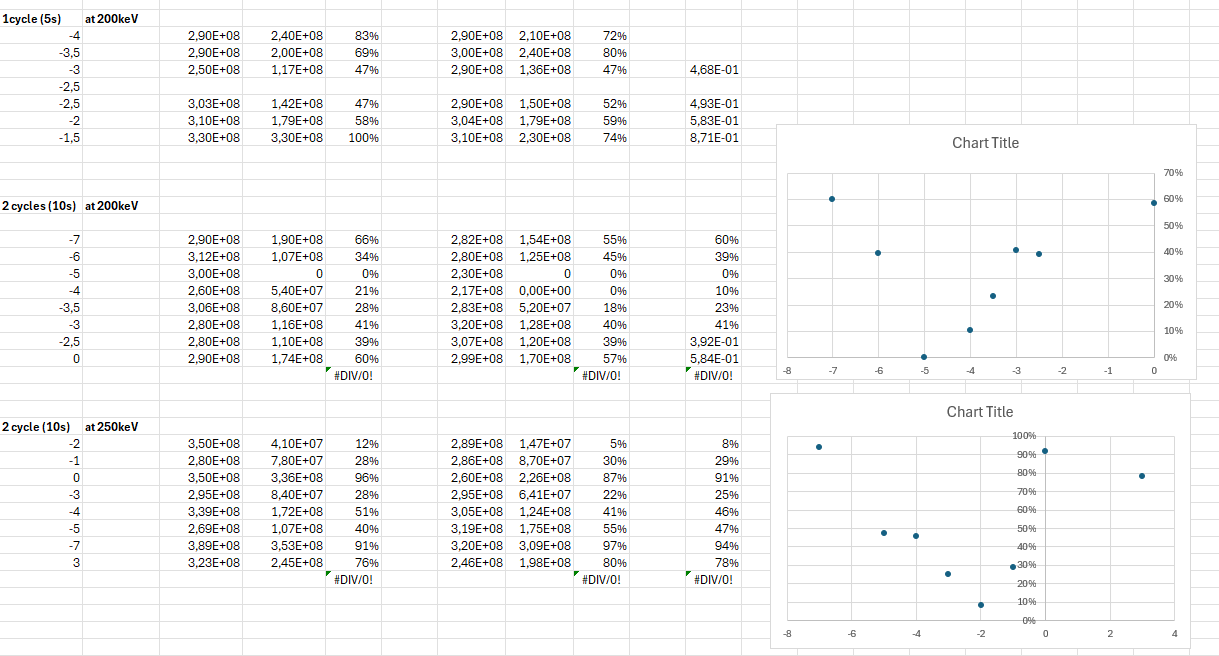The height and width of the screenshot is (656, 1219).
Task: Click 'at 200keV' beside '2 cycles (10s)'
Action: pyautogui.click(x=121, y=206)
